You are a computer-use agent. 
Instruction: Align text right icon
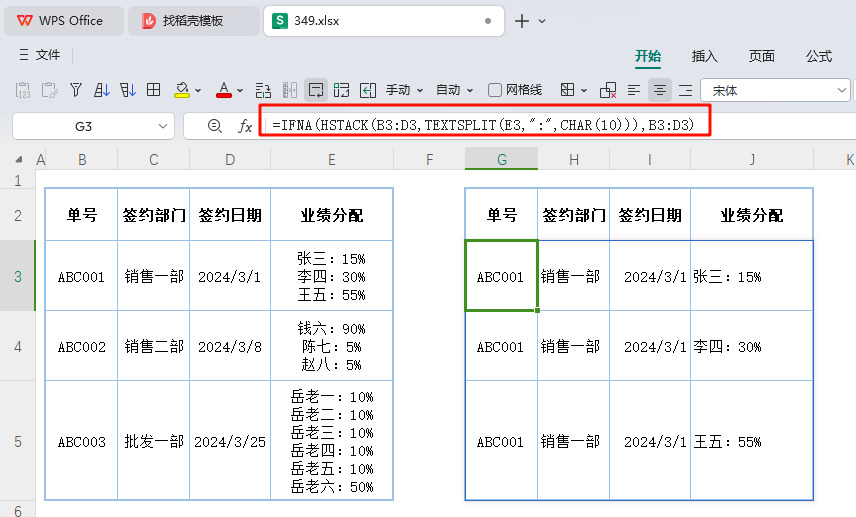pos(686,90)
